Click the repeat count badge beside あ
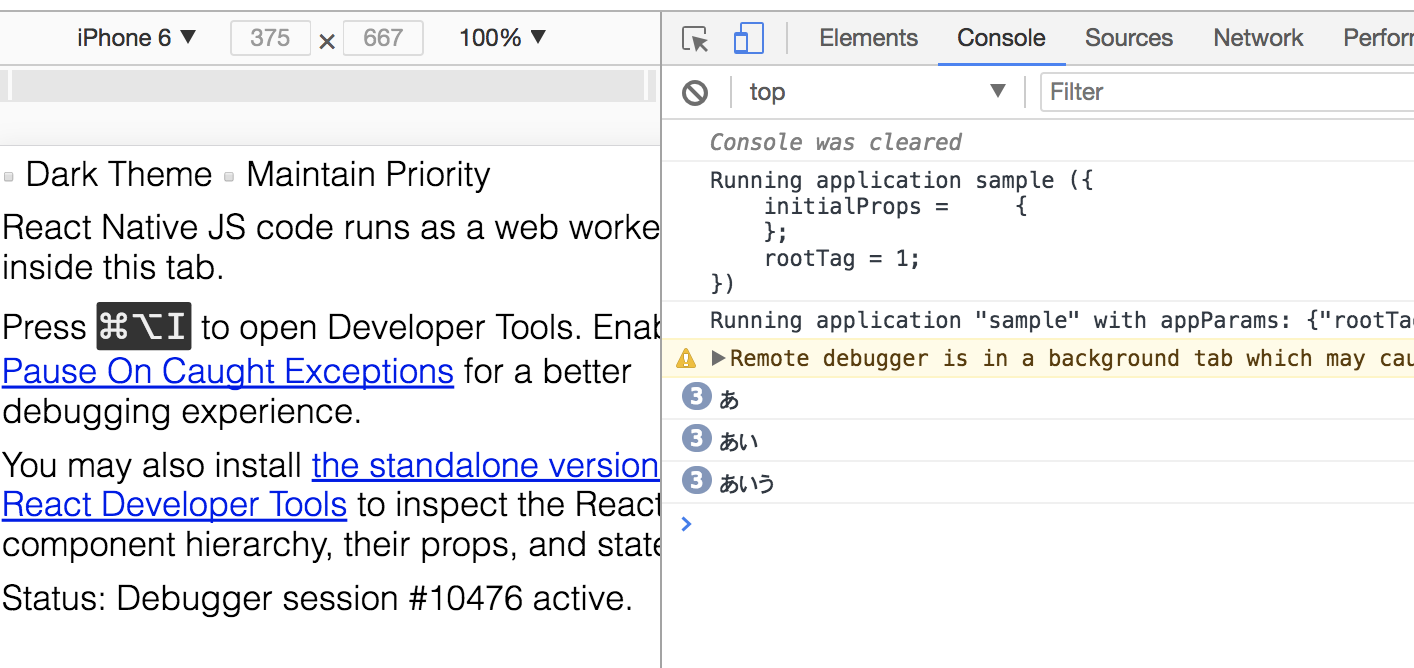Screen dimensions: 1414x668 click(696, 397)
